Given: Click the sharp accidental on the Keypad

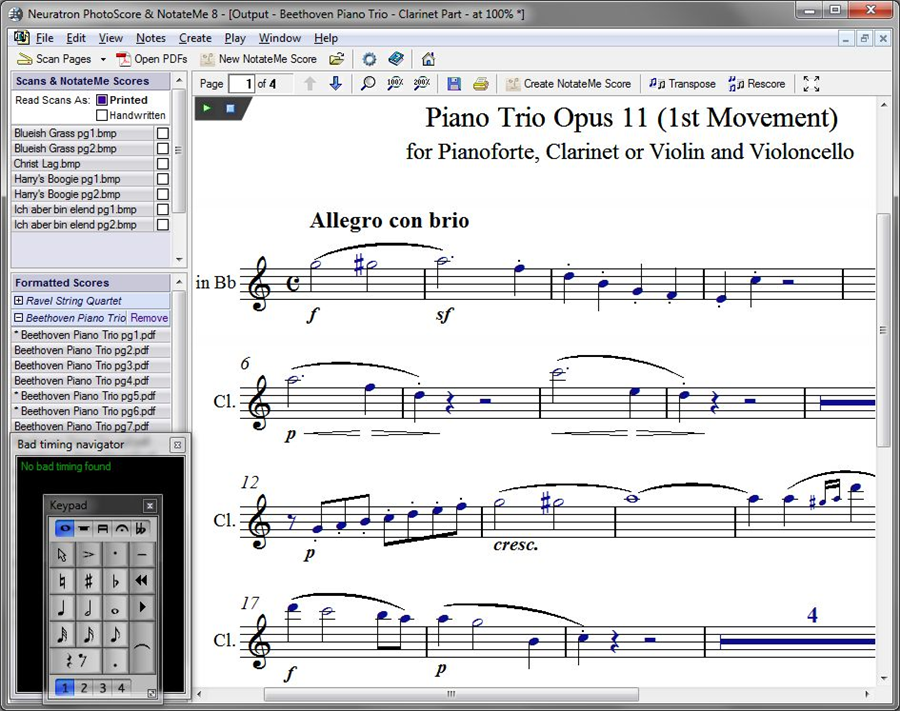Looking at the screenshot, I should [x=88, y=580].
